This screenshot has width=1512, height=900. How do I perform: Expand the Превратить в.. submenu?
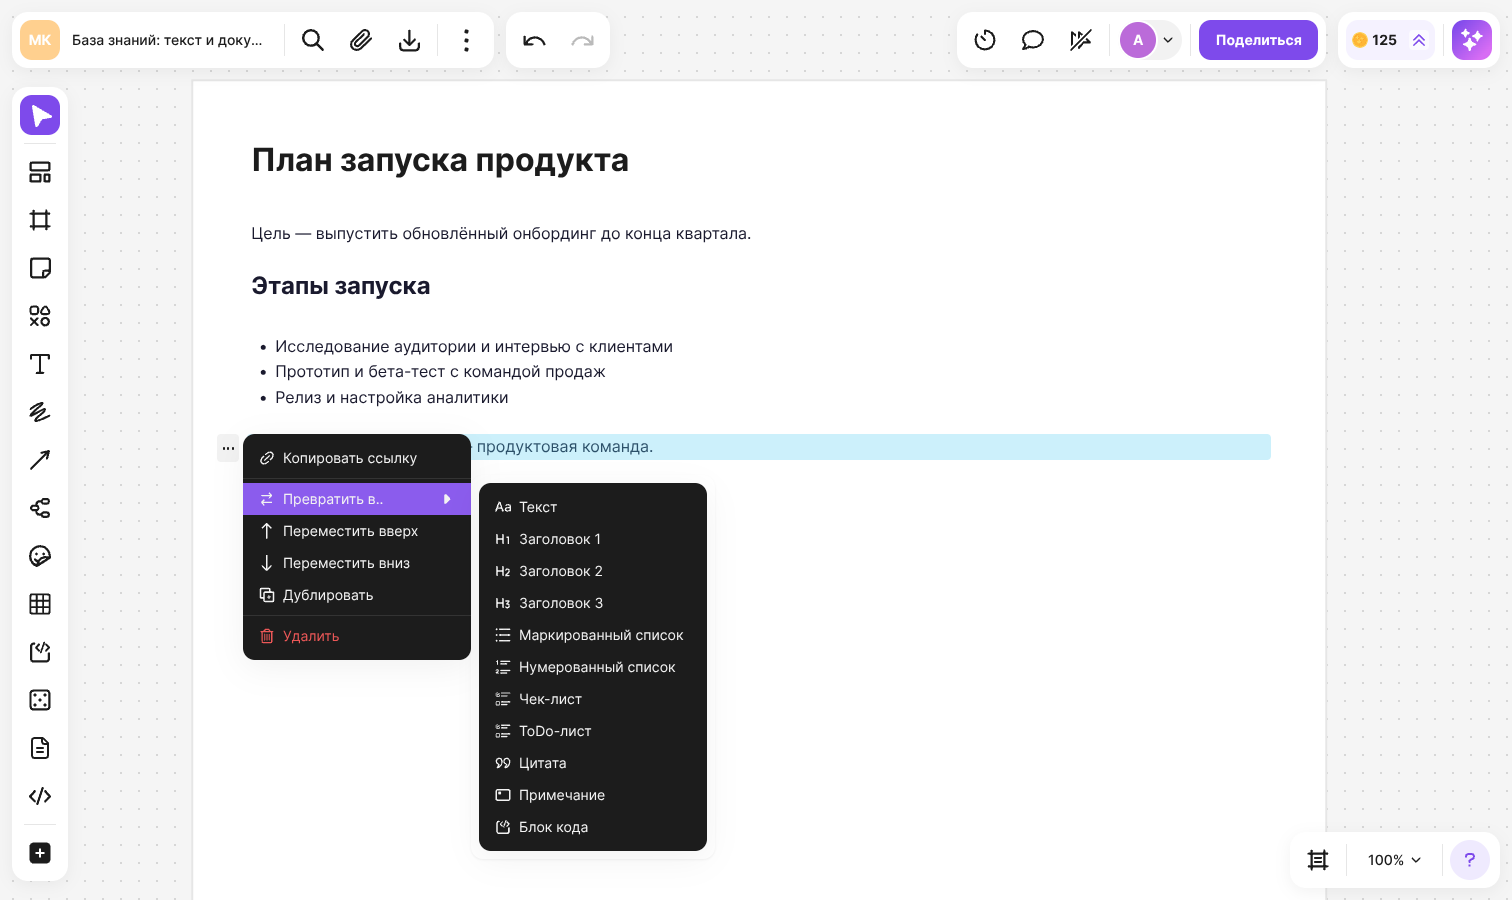357,499
